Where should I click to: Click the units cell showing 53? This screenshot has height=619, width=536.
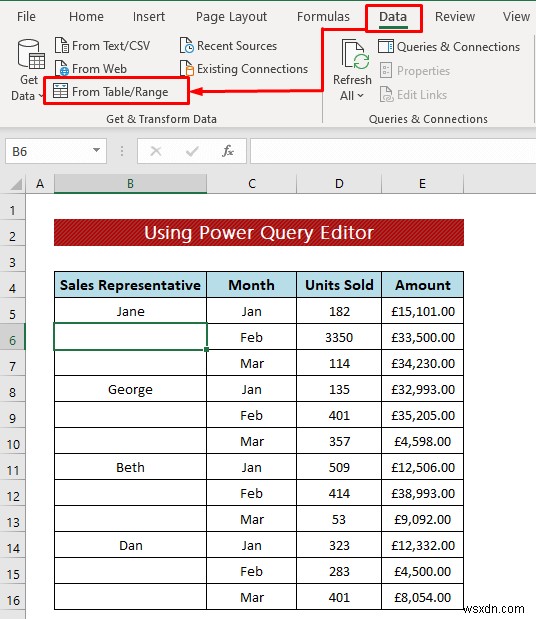[339, 519]
